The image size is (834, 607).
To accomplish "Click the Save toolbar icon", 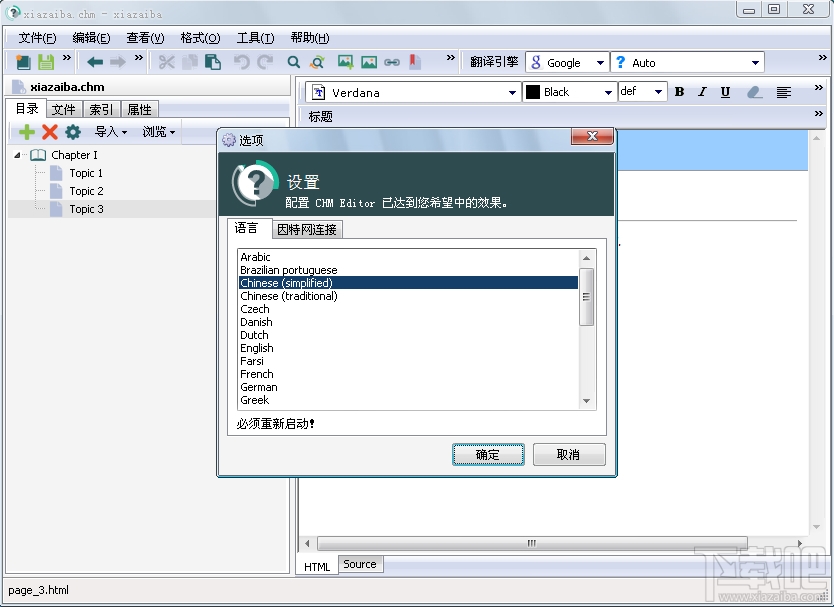I will 45,62.
